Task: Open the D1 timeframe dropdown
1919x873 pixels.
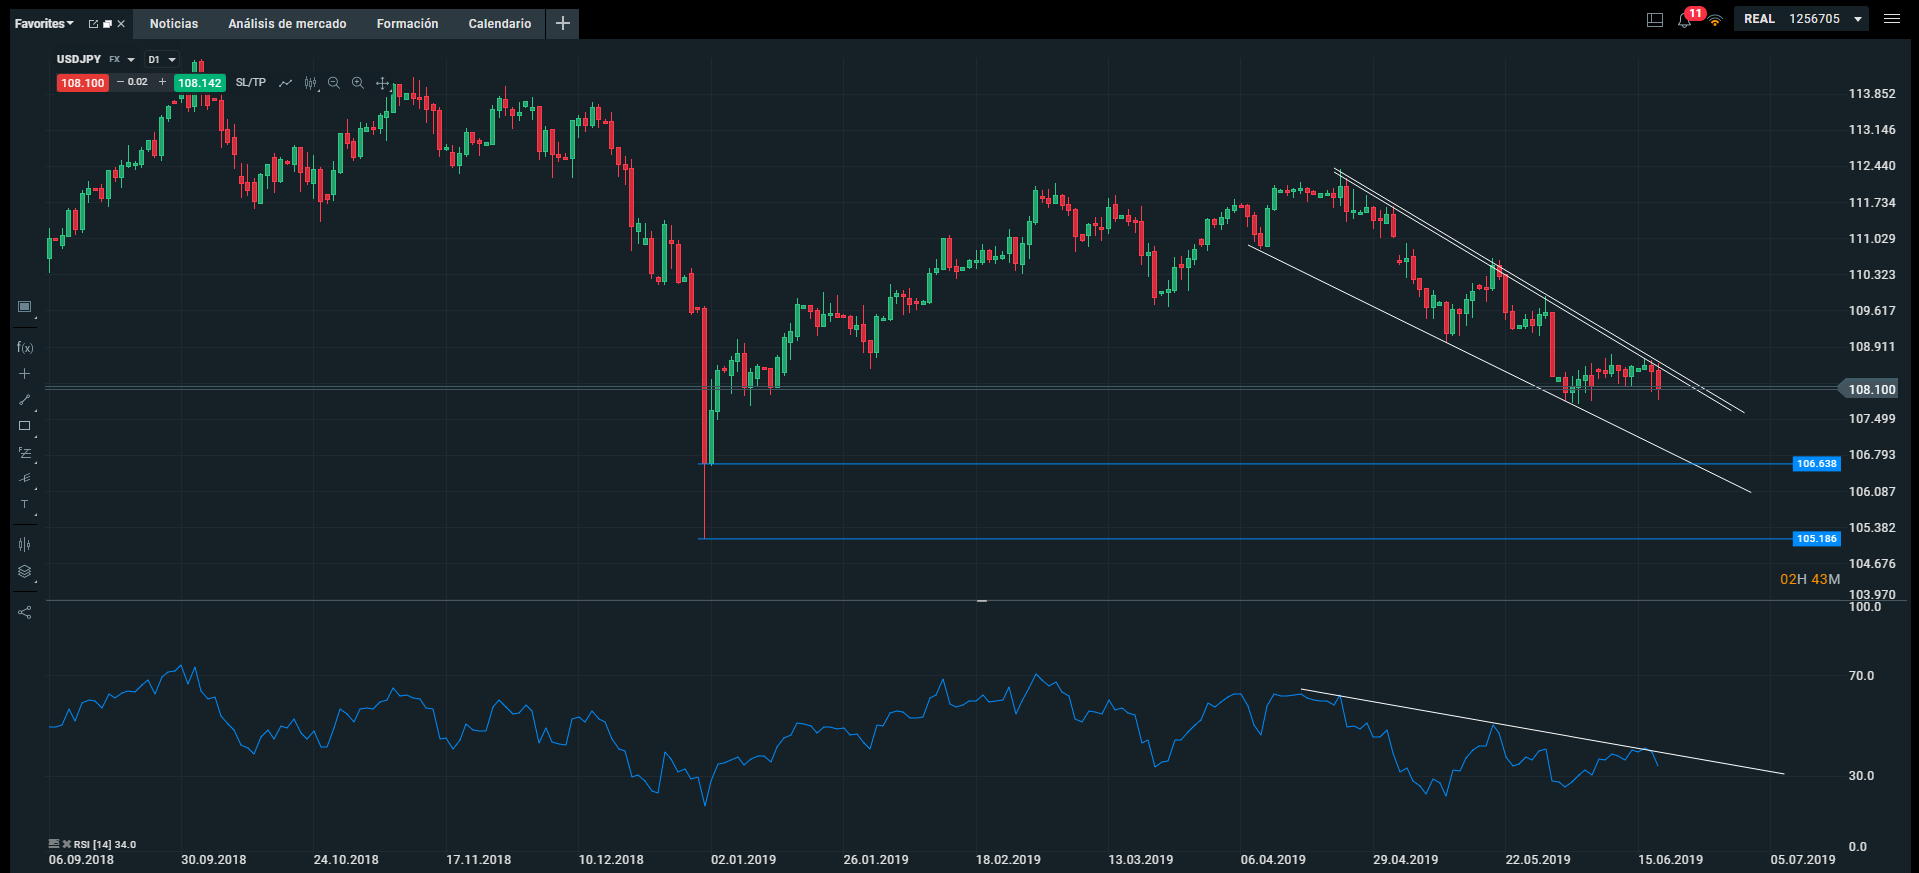Action: (161, 60)
